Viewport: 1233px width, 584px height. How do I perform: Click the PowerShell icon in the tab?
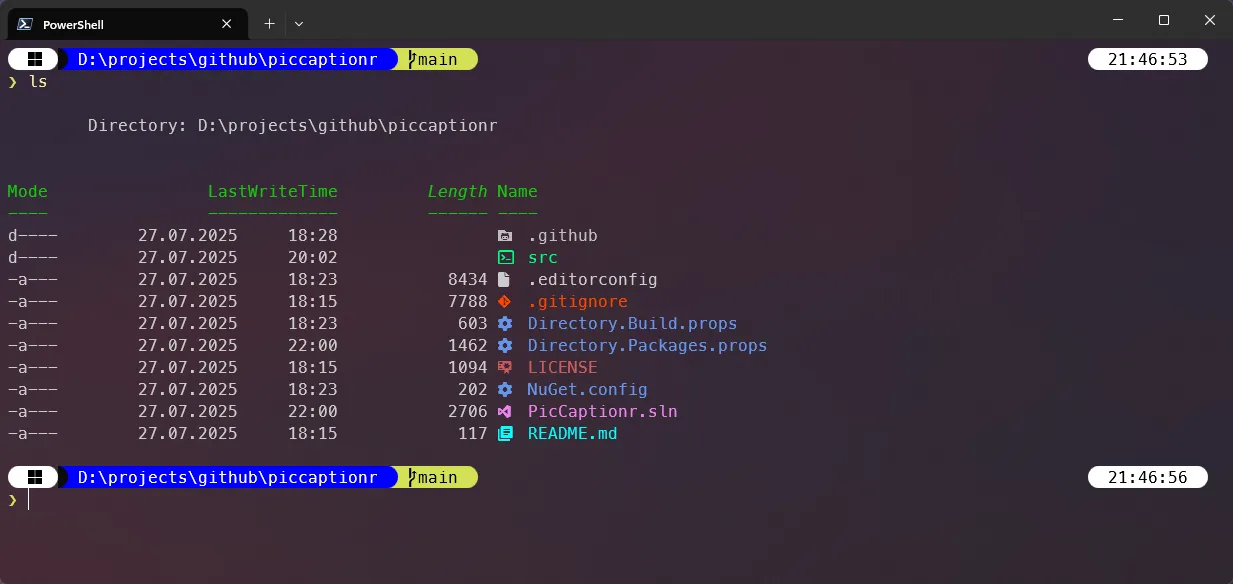(24, 24)
